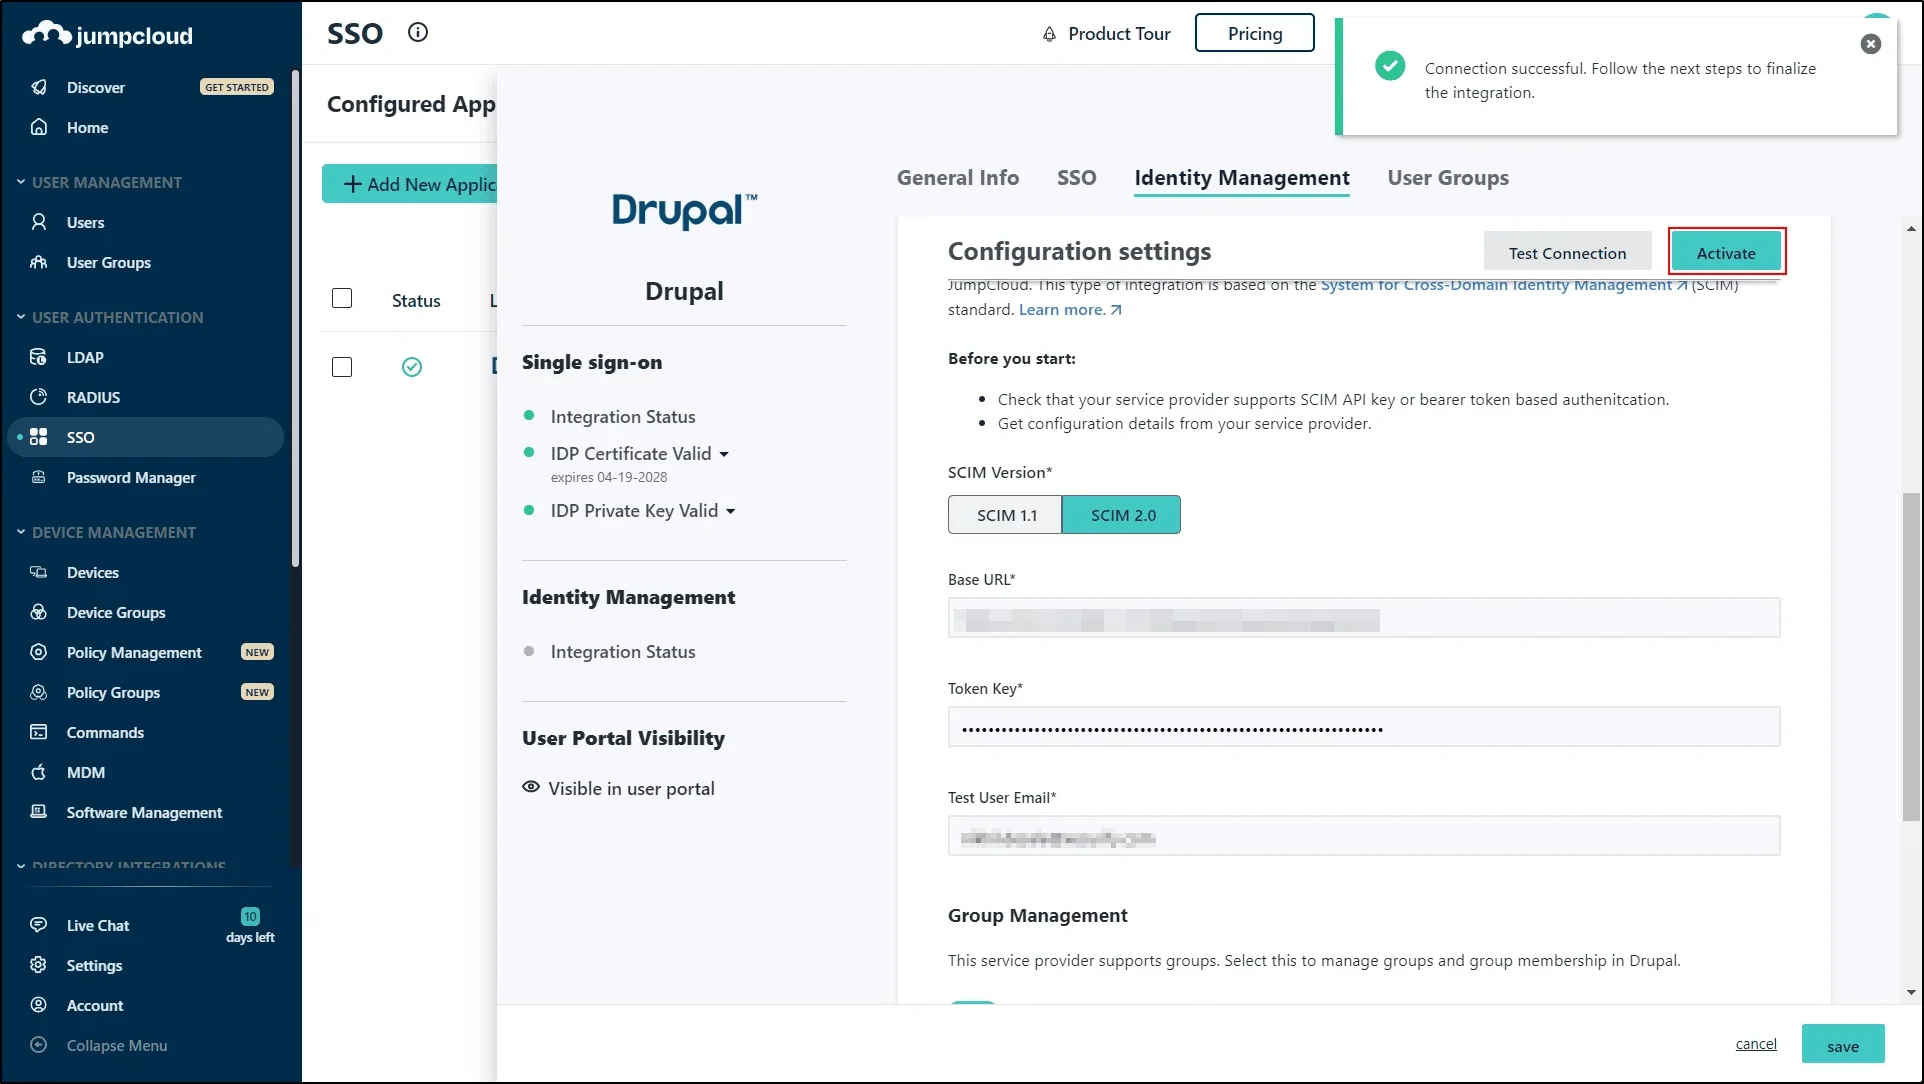
Task: Click the Token Key input field
Action: click(x=1364, y=727)
